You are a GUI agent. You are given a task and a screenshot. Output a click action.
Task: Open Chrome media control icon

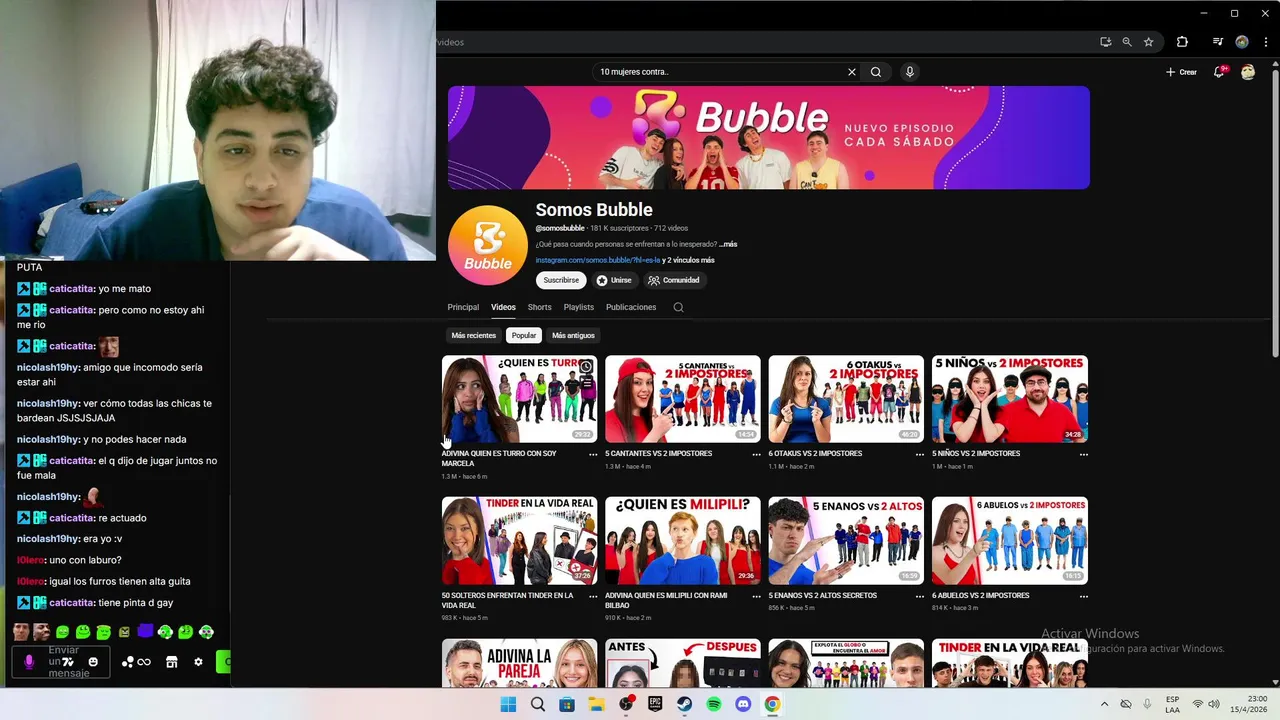pyautogui.click(x=1217, y=42)
